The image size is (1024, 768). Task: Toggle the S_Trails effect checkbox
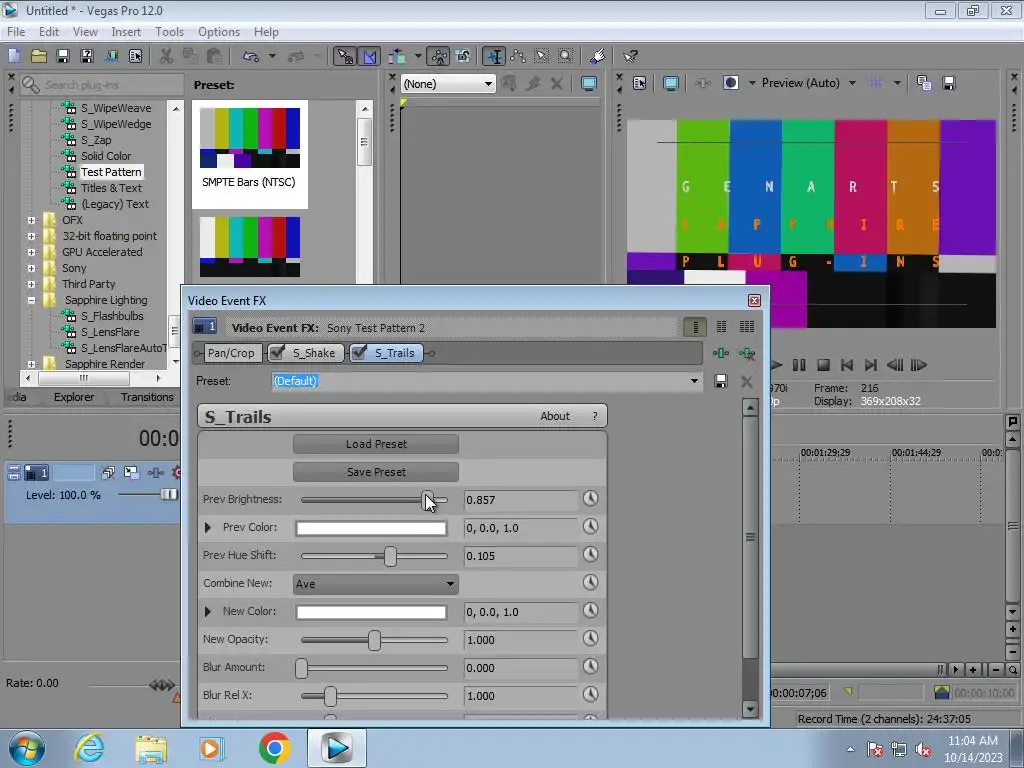point(359,353)
